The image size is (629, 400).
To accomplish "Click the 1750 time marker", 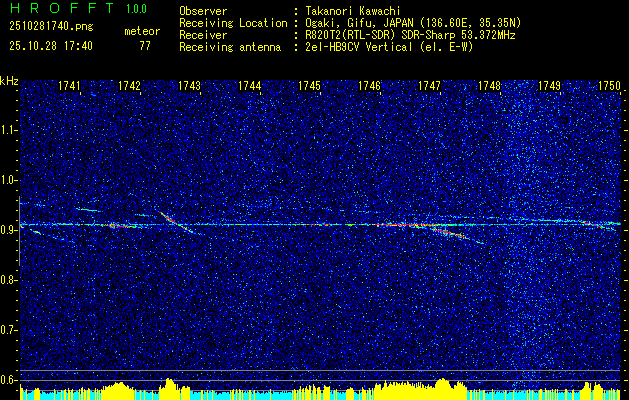I will click(x=609, y=85).
